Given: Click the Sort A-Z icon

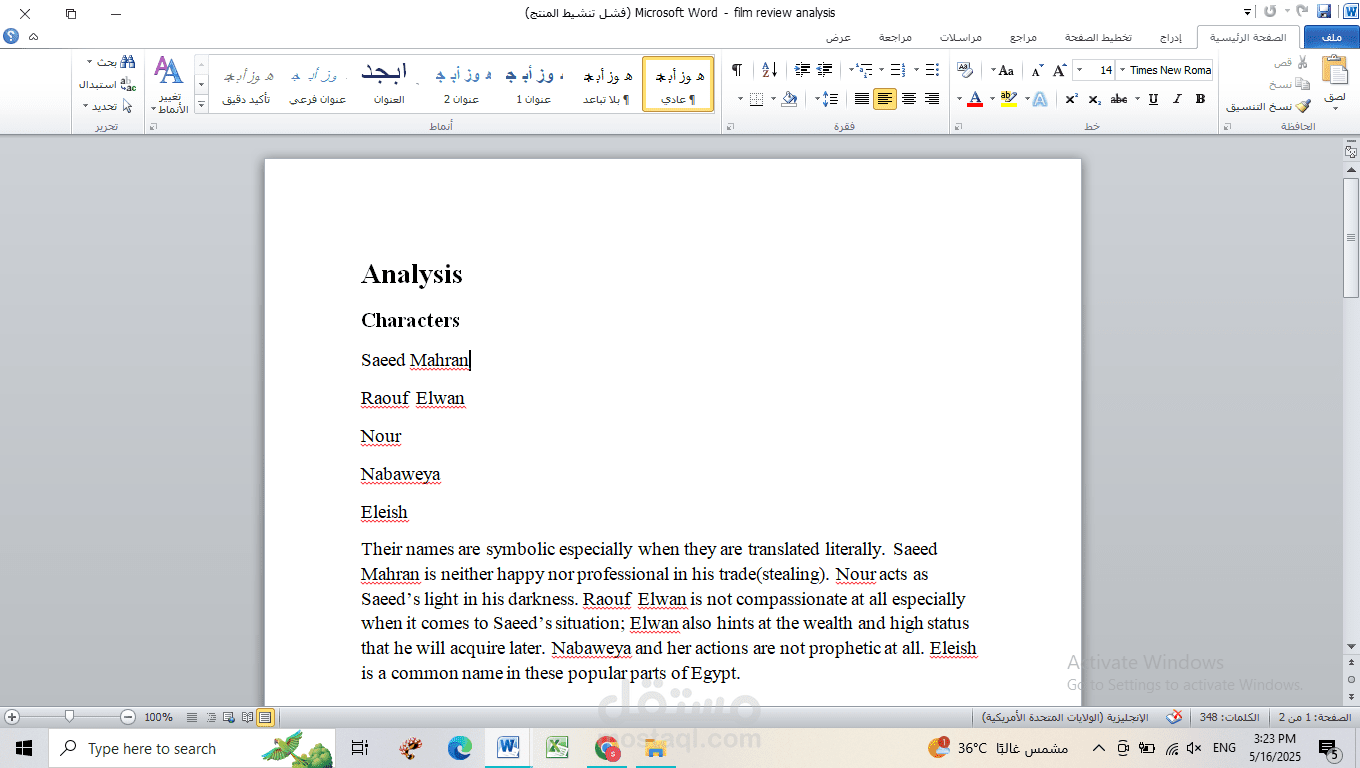Looking at the screenshot, I should (769, 70).
